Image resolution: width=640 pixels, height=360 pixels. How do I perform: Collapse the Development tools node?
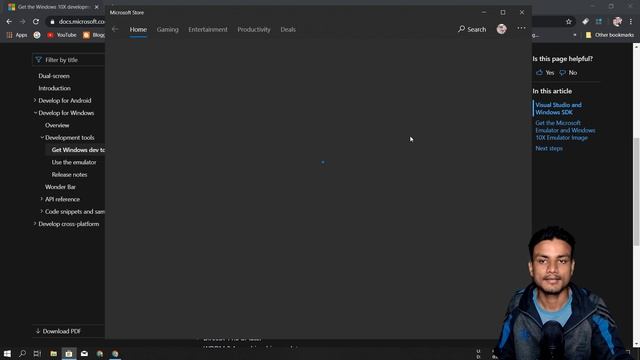[42, 138]
